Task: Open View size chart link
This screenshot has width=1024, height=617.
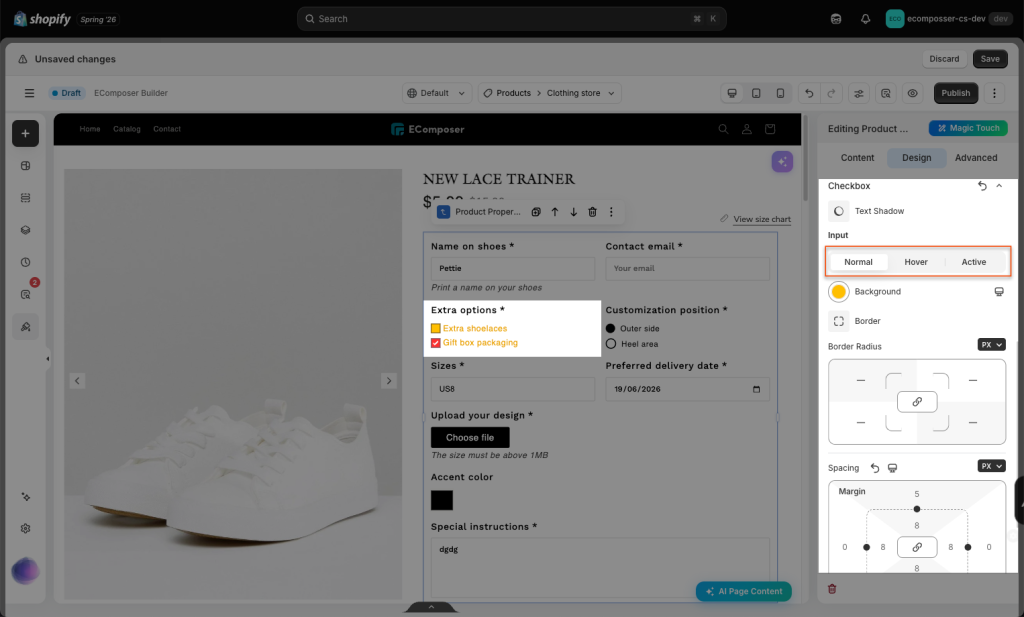Action: click(x=761, y=219)
